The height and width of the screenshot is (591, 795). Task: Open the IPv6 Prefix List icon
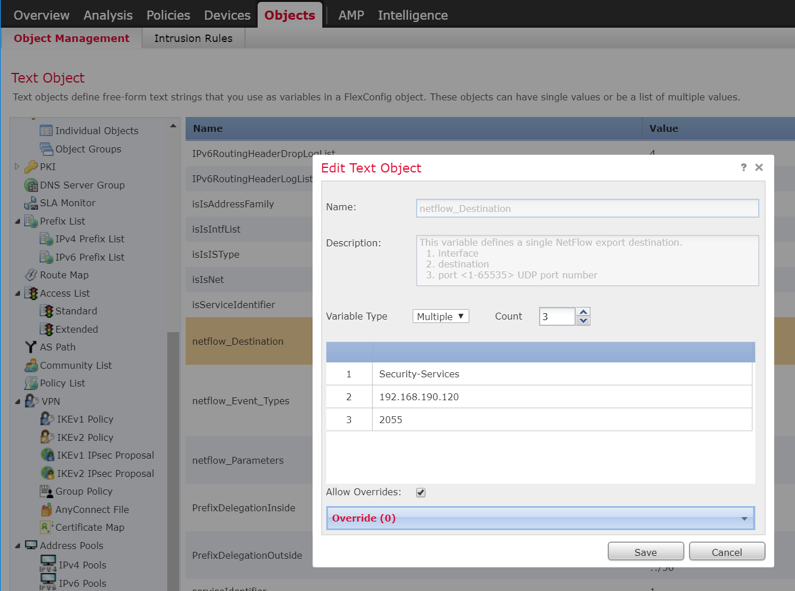point(46,257)
